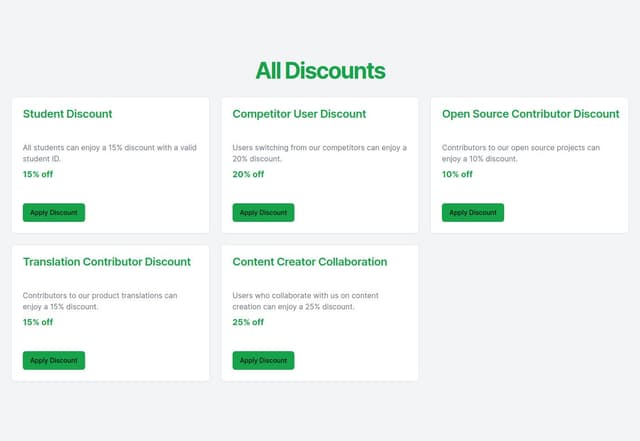Click the competitor switching description text

click(x=319, y=153)
